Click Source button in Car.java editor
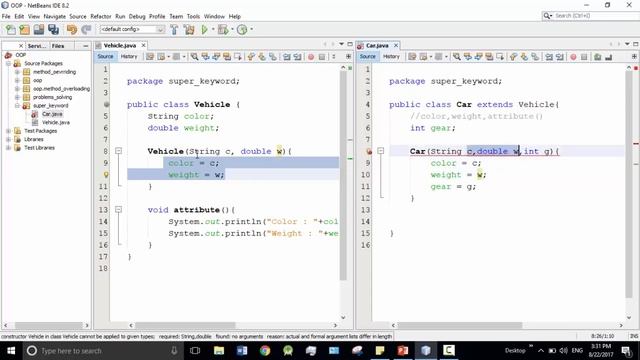640x360 pixels. click(367, 57)
